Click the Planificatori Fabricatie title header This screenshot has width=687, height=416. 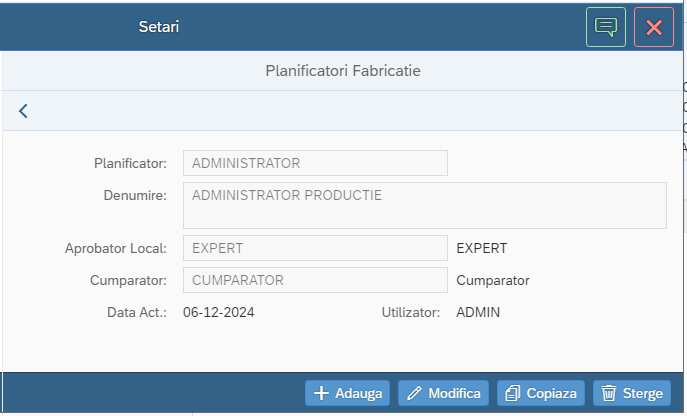click(343, 71)
